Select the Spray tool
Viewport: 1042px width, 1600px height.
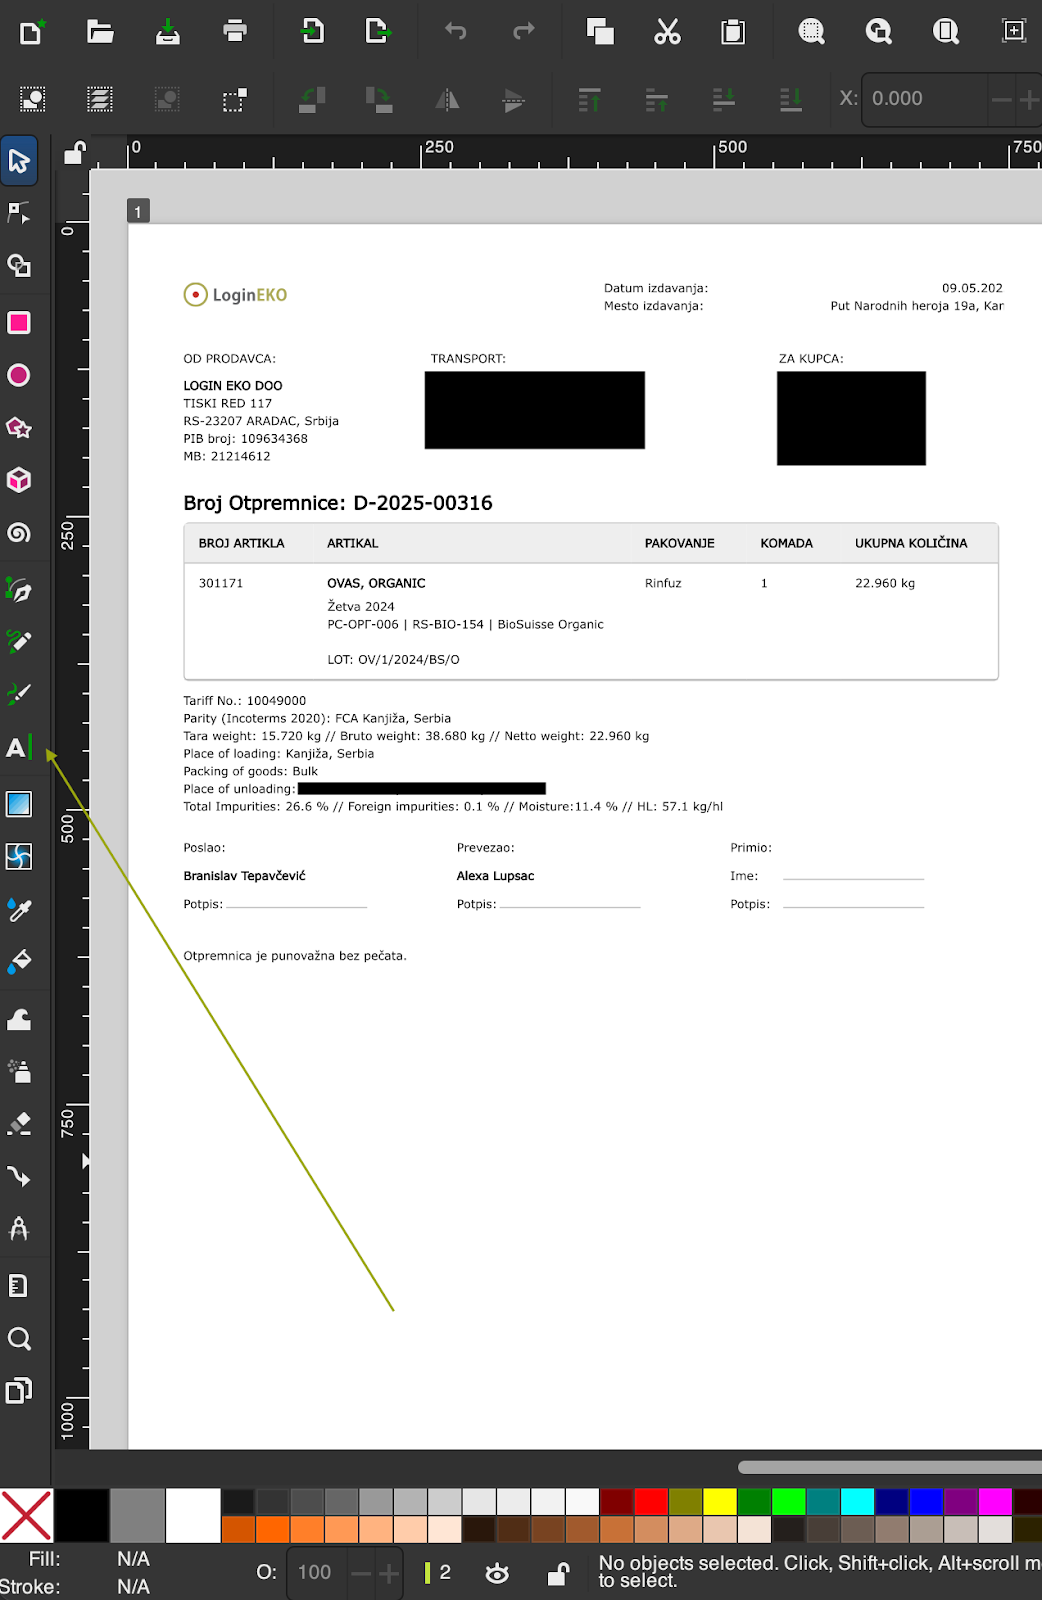tap(19, 1071)
